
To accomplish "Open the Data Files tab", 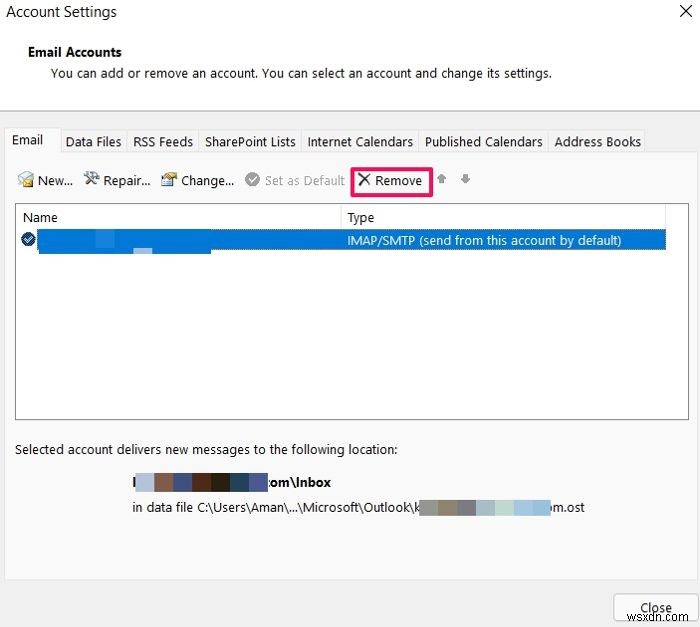I will 93,142.
